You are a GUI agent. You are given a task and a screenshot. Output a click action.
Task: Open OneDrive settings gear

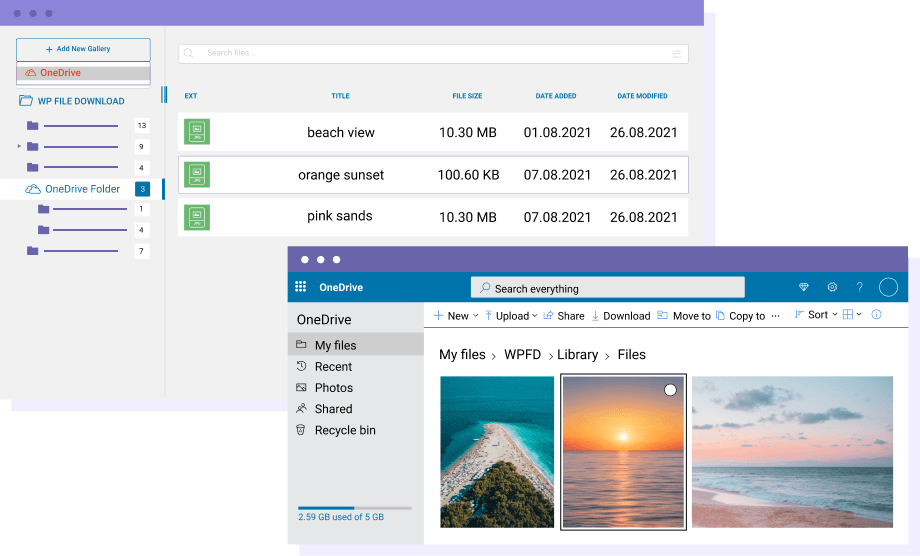tap(831, 287)
